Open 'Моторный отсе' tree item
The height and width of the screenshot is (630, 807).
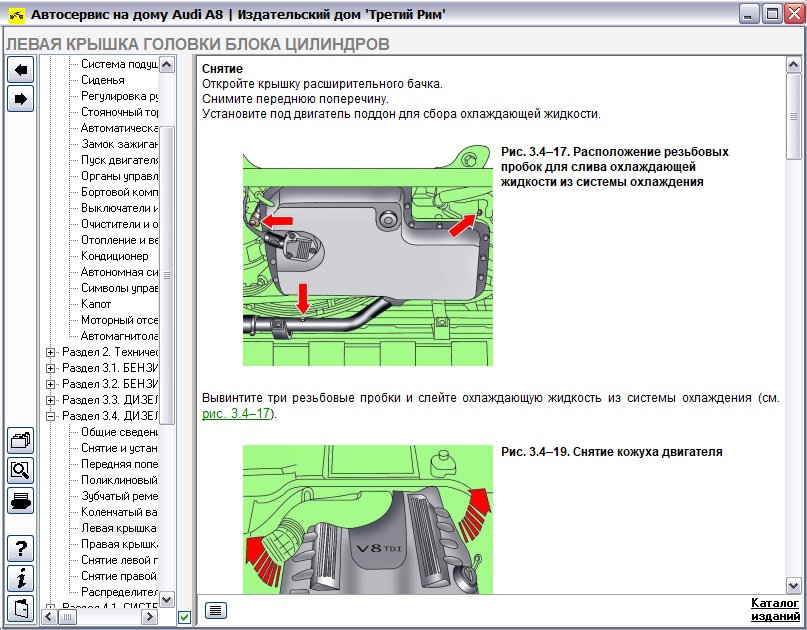click(x=119, y=320)
